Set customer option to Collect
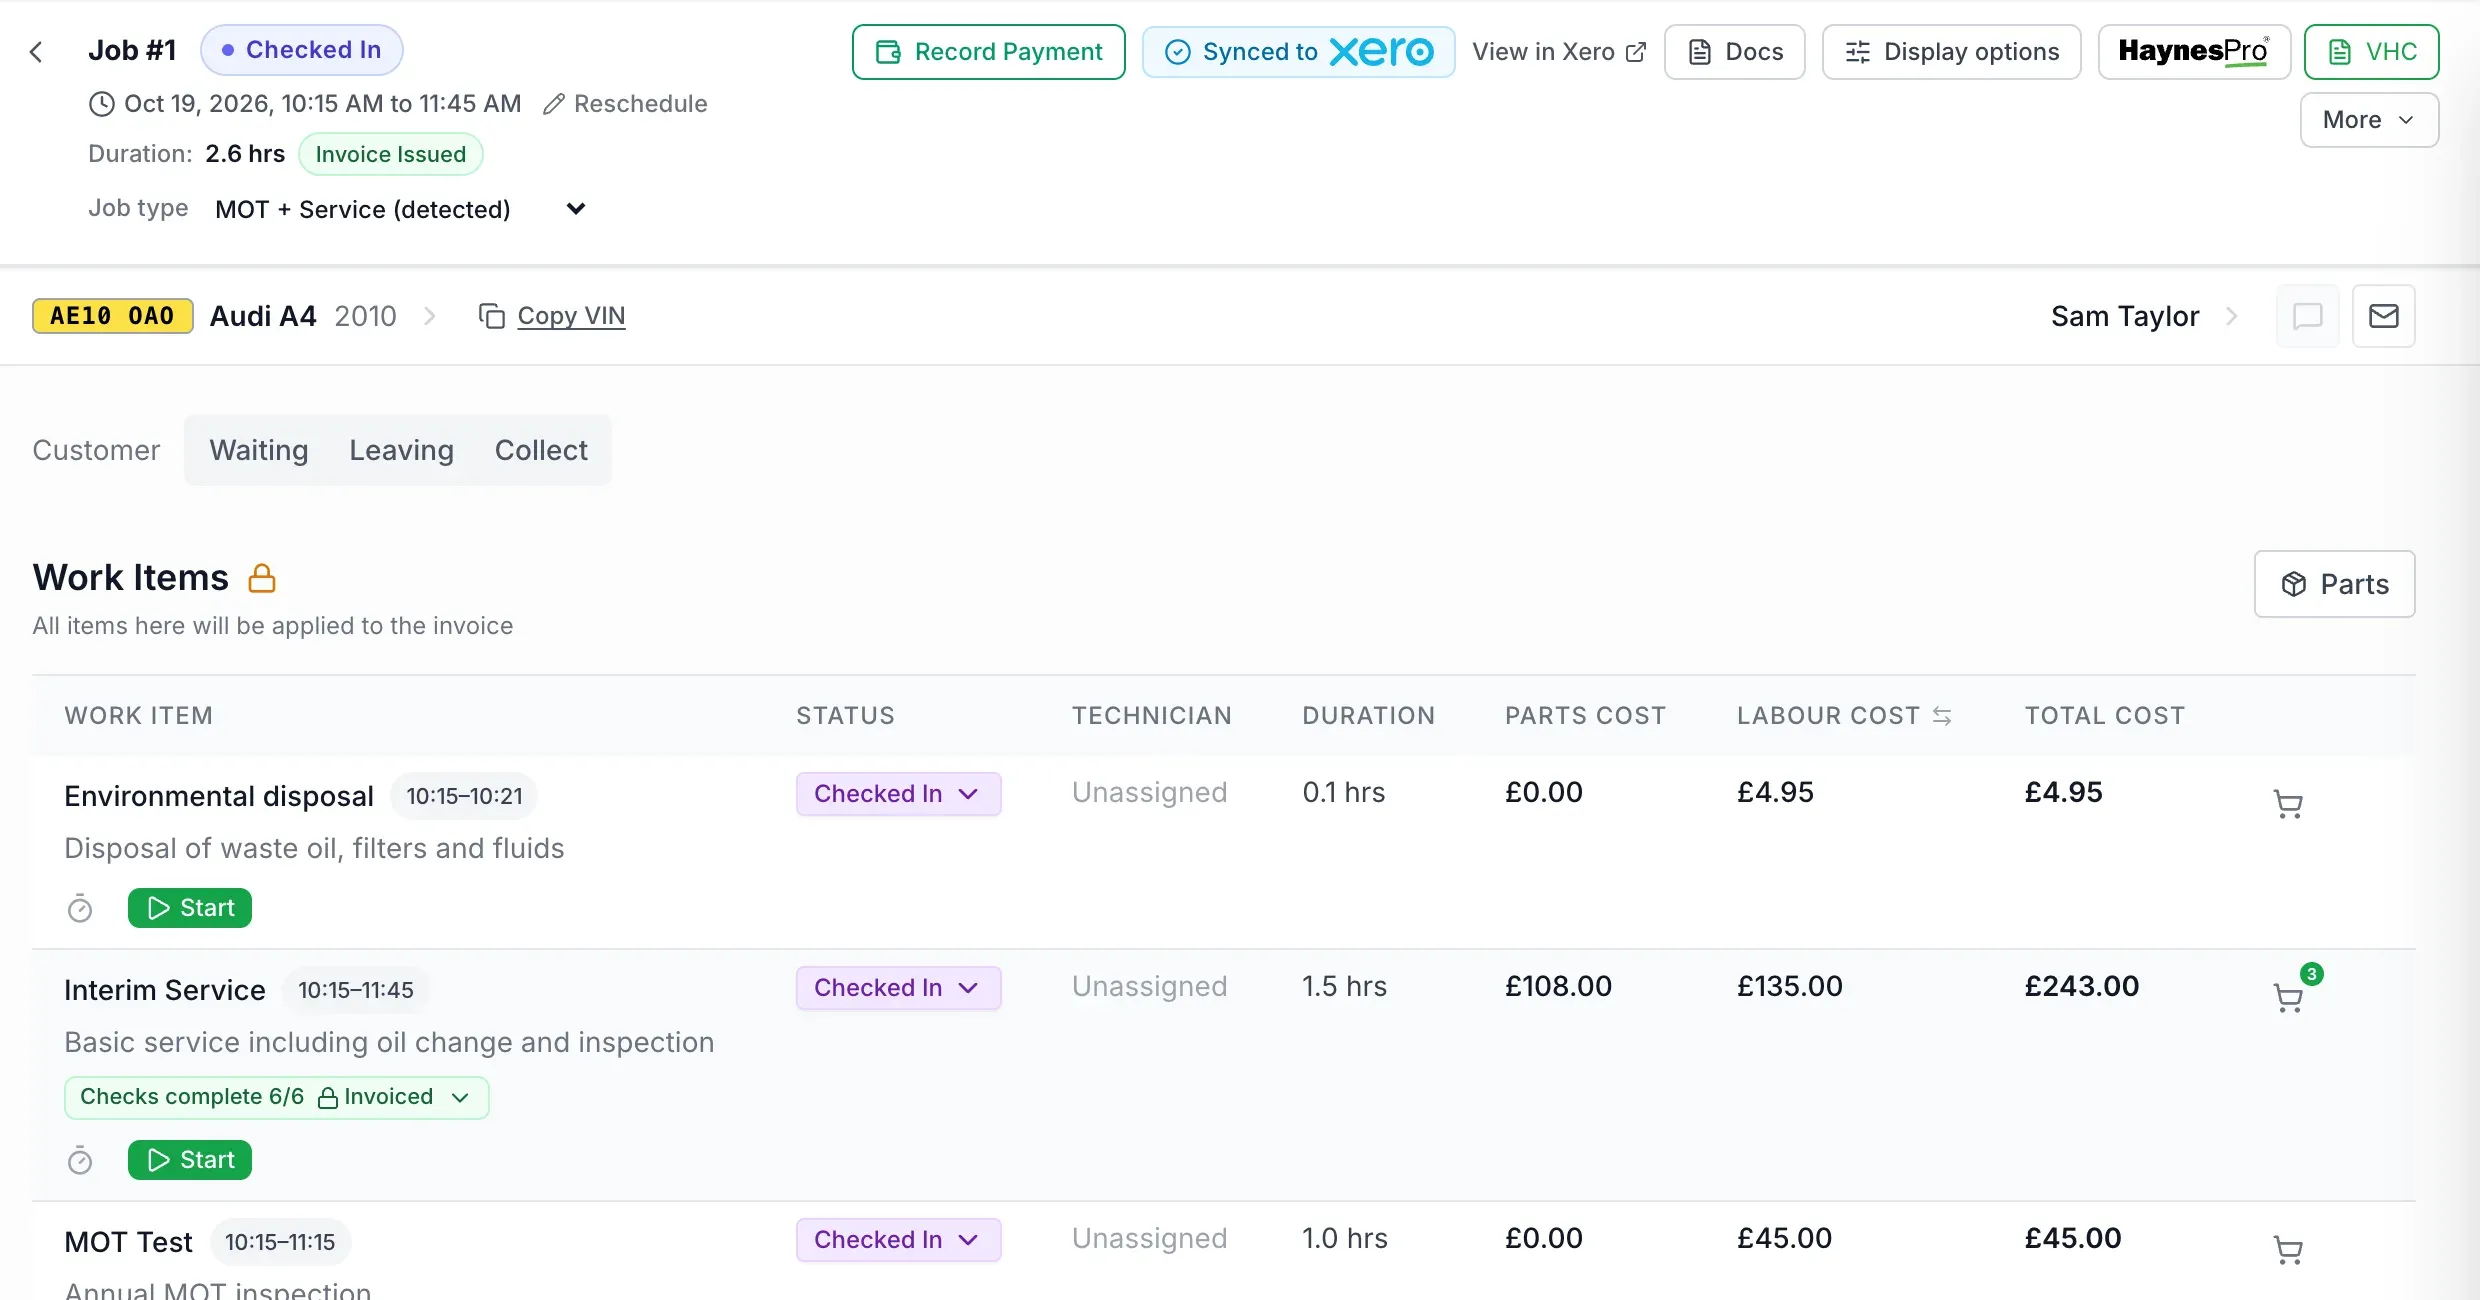Image resolution: width=2480 pixels, height=1300 pixels. click(x=541, y=450)
